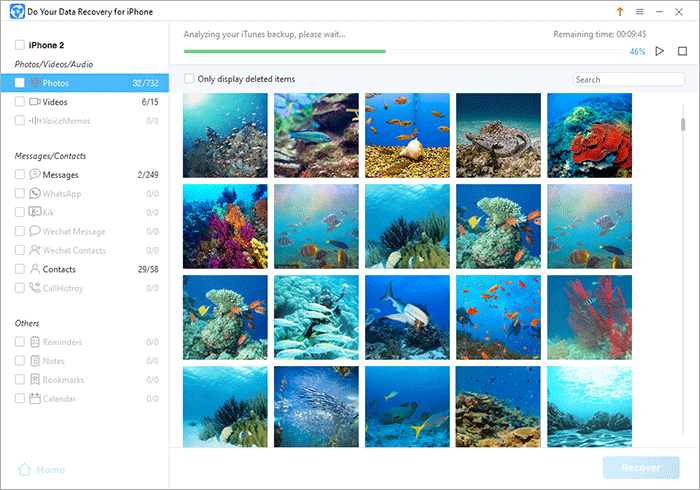Stop the backup analysis with the square button
Screen dimensions: 700x490
[682, 51]
